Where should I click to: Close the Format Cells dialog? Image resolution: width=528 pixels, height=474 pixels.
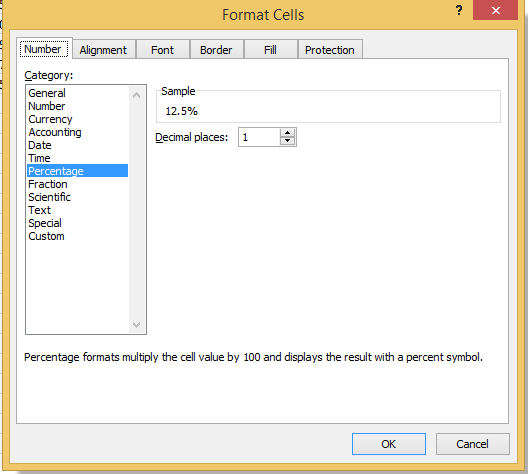click(x=495, y=10)
